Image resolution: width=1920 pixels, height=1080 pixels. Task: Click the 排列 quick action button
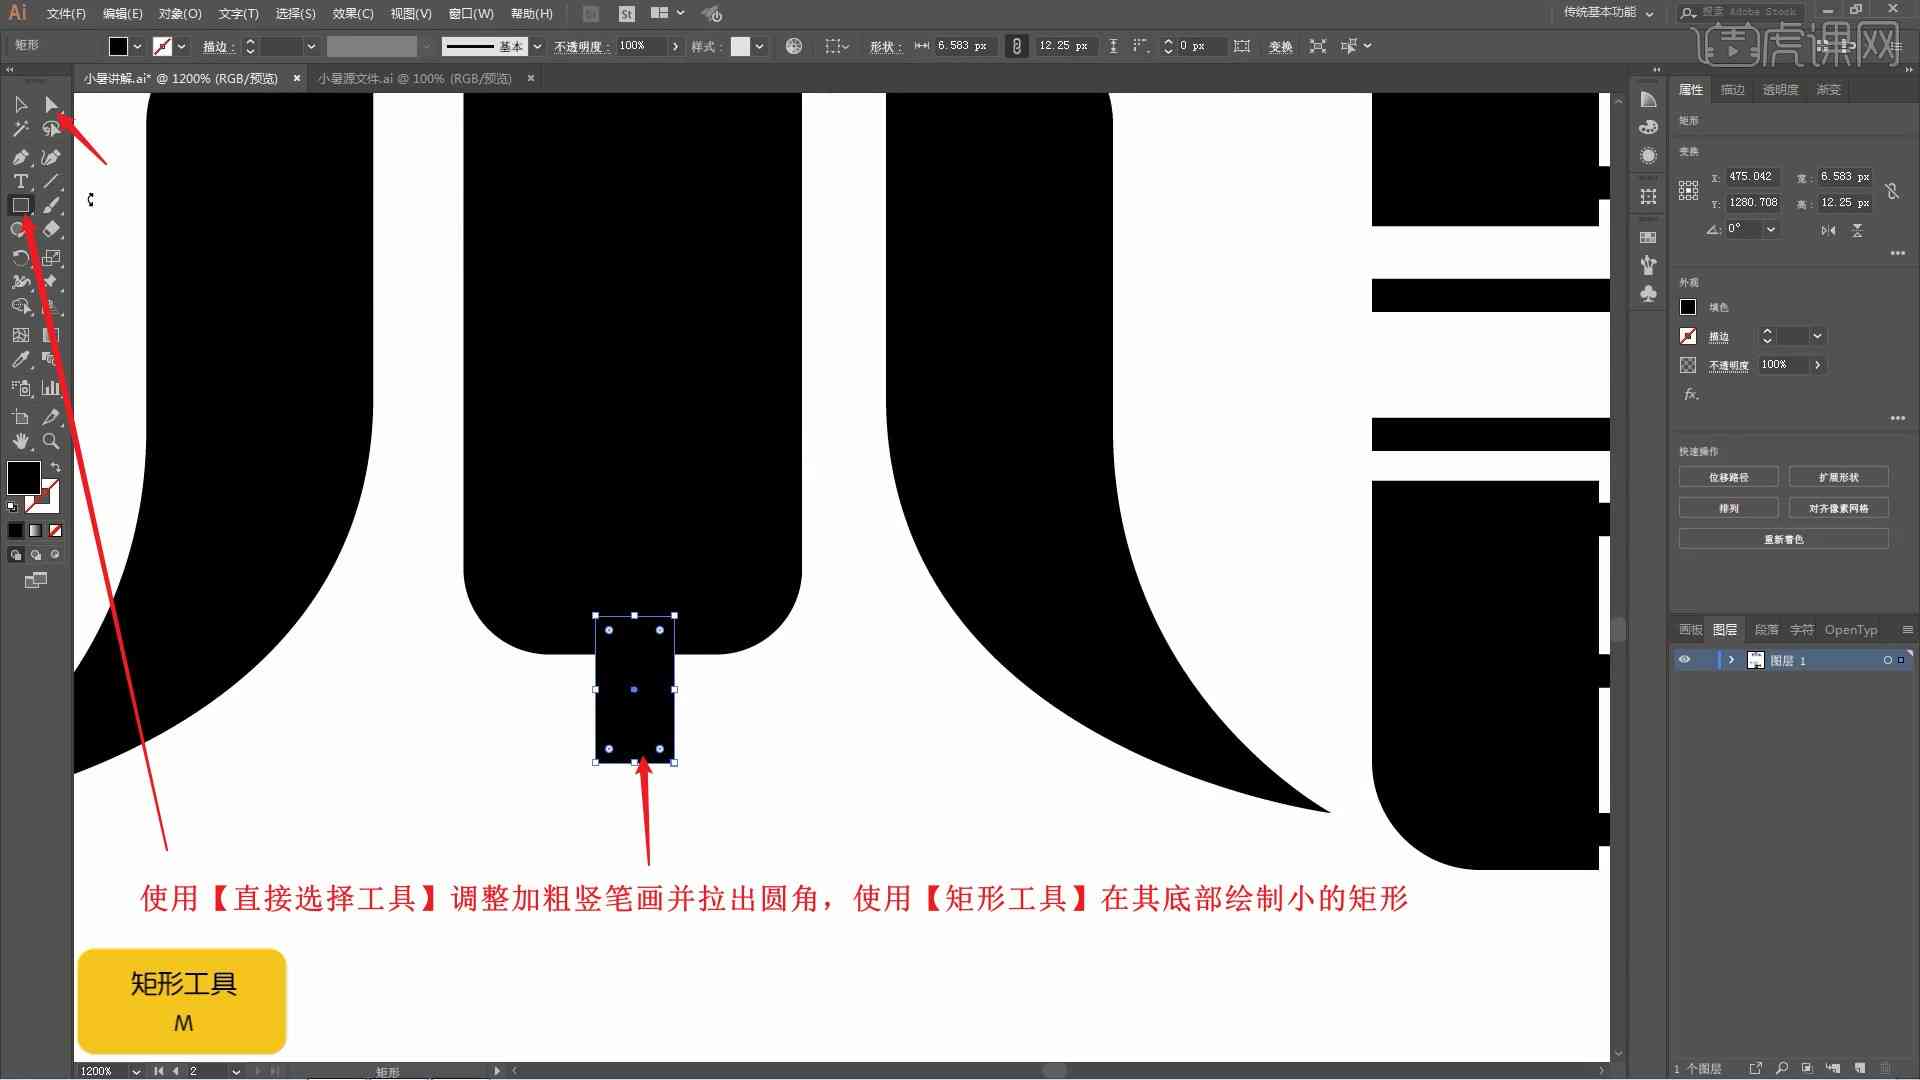click(x=1729, y=508)
